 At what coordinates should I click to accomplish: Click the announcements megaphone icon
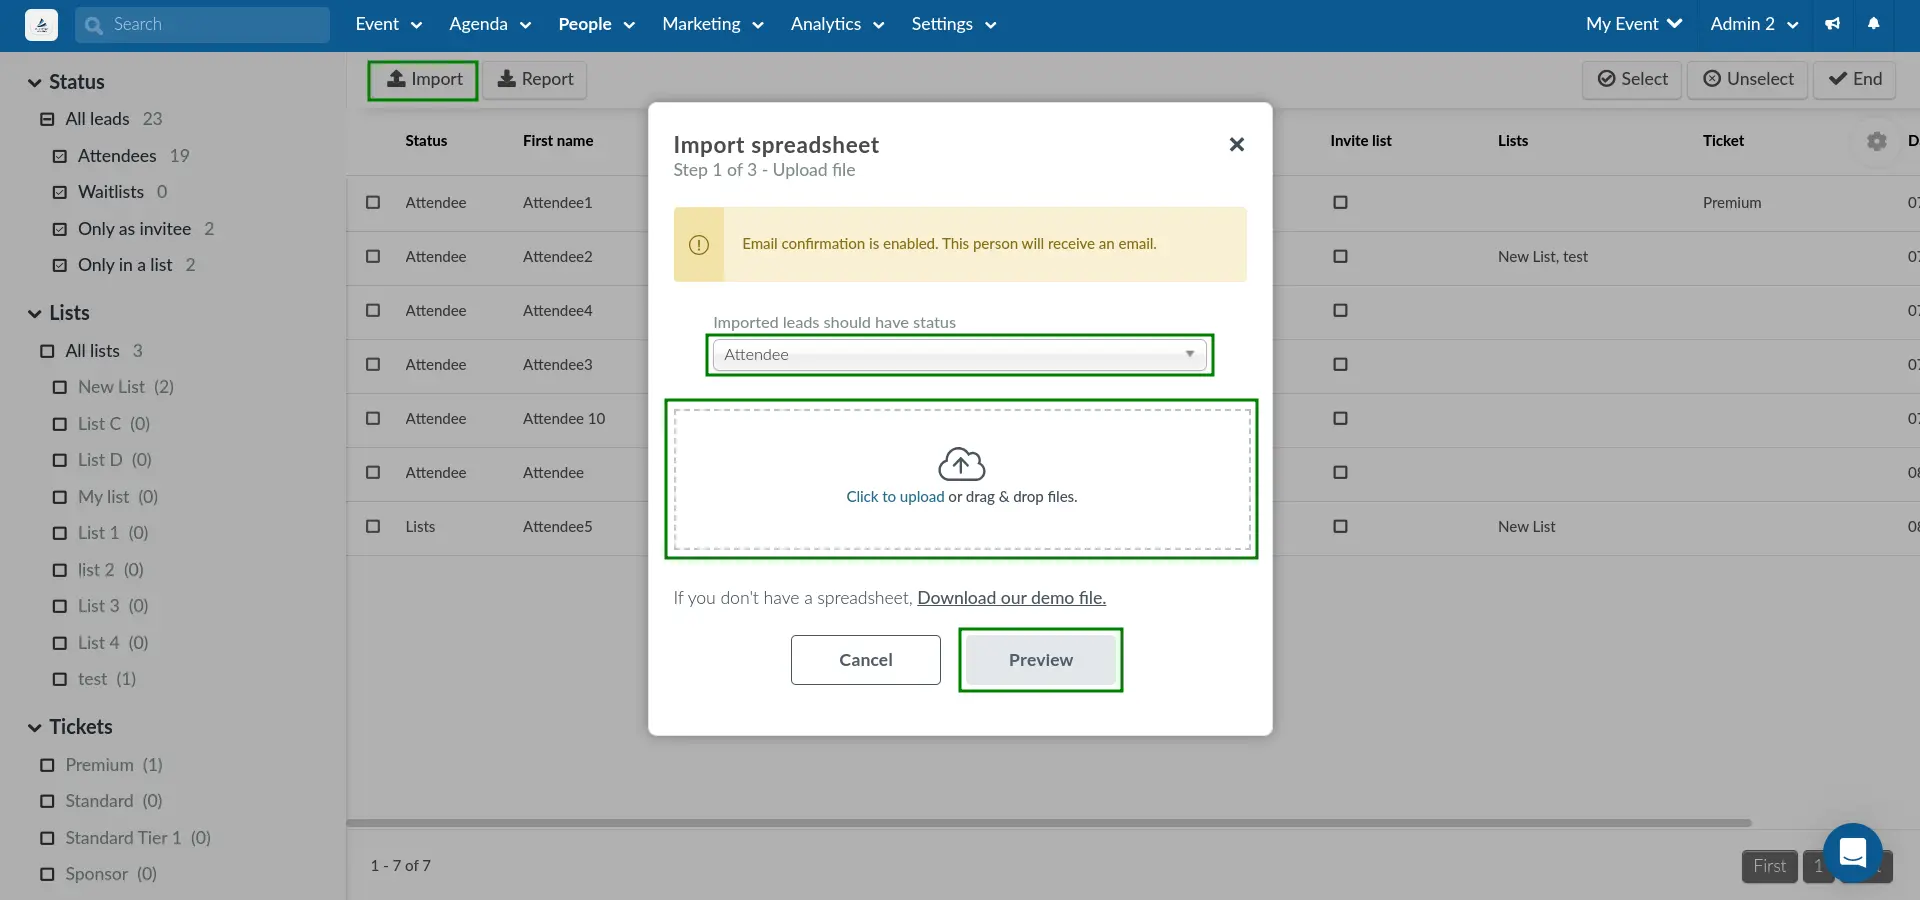click(1832, 24)
